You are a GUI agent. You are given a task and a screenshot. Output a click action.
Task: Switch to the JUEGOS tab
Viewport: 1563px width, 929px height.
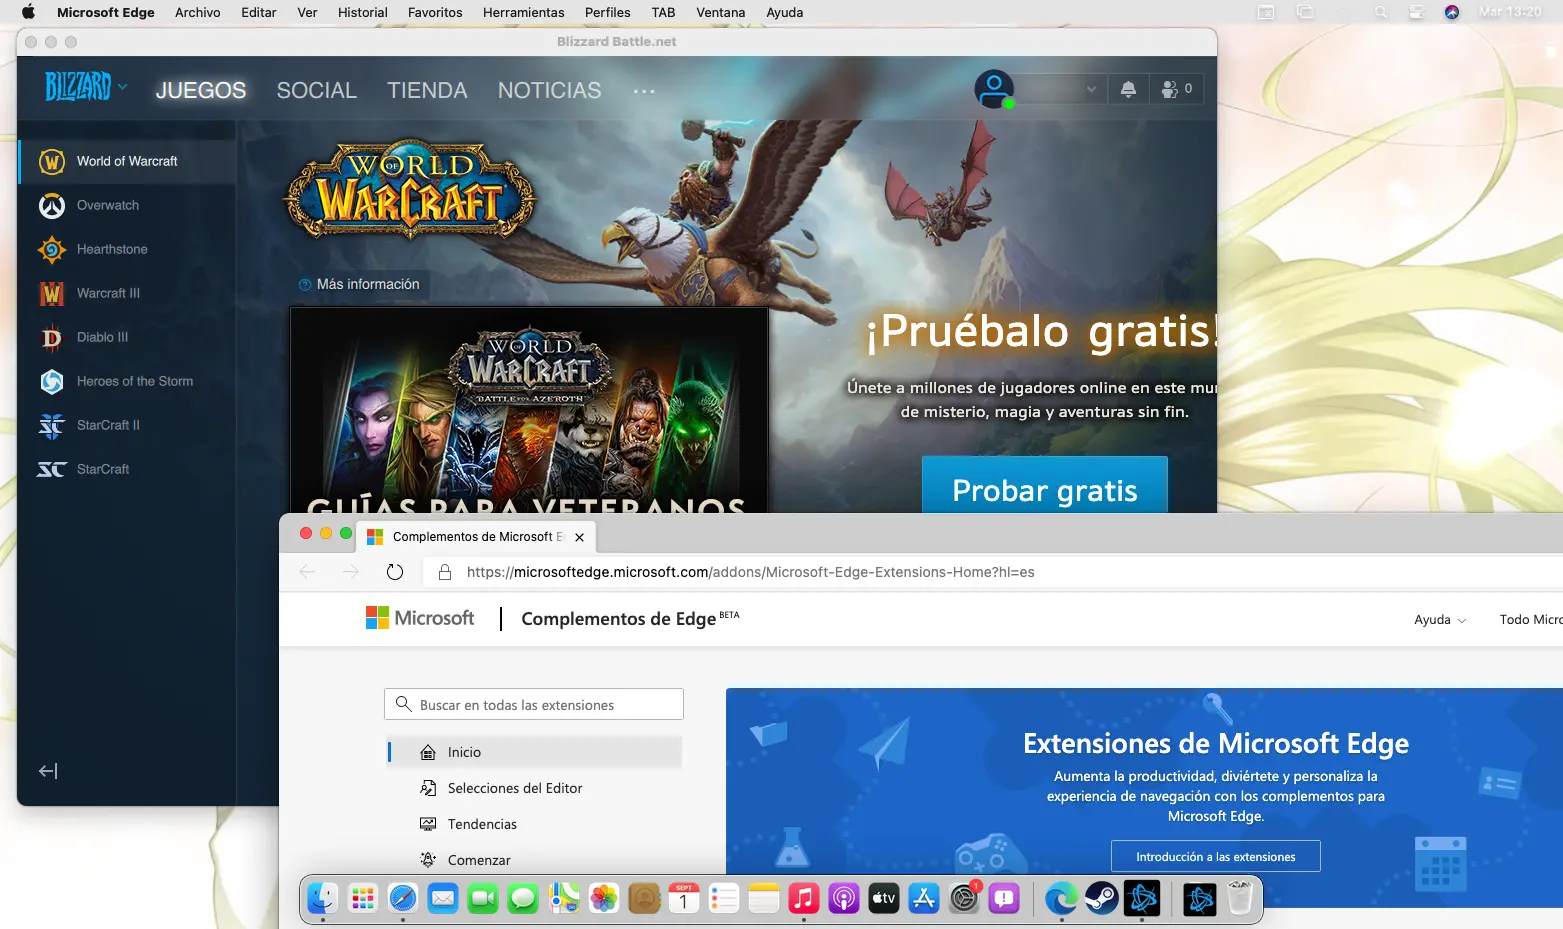(201, 90)
